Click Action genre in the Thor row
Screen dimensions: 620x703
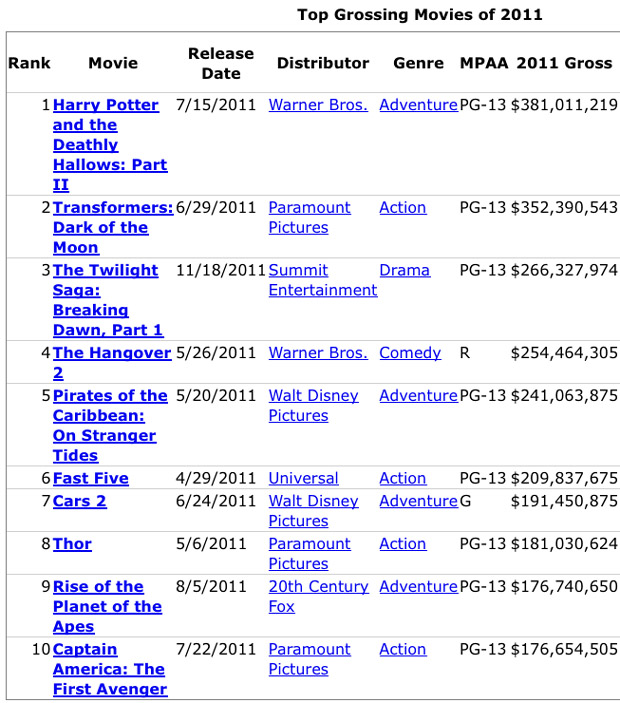coord(403,544)
